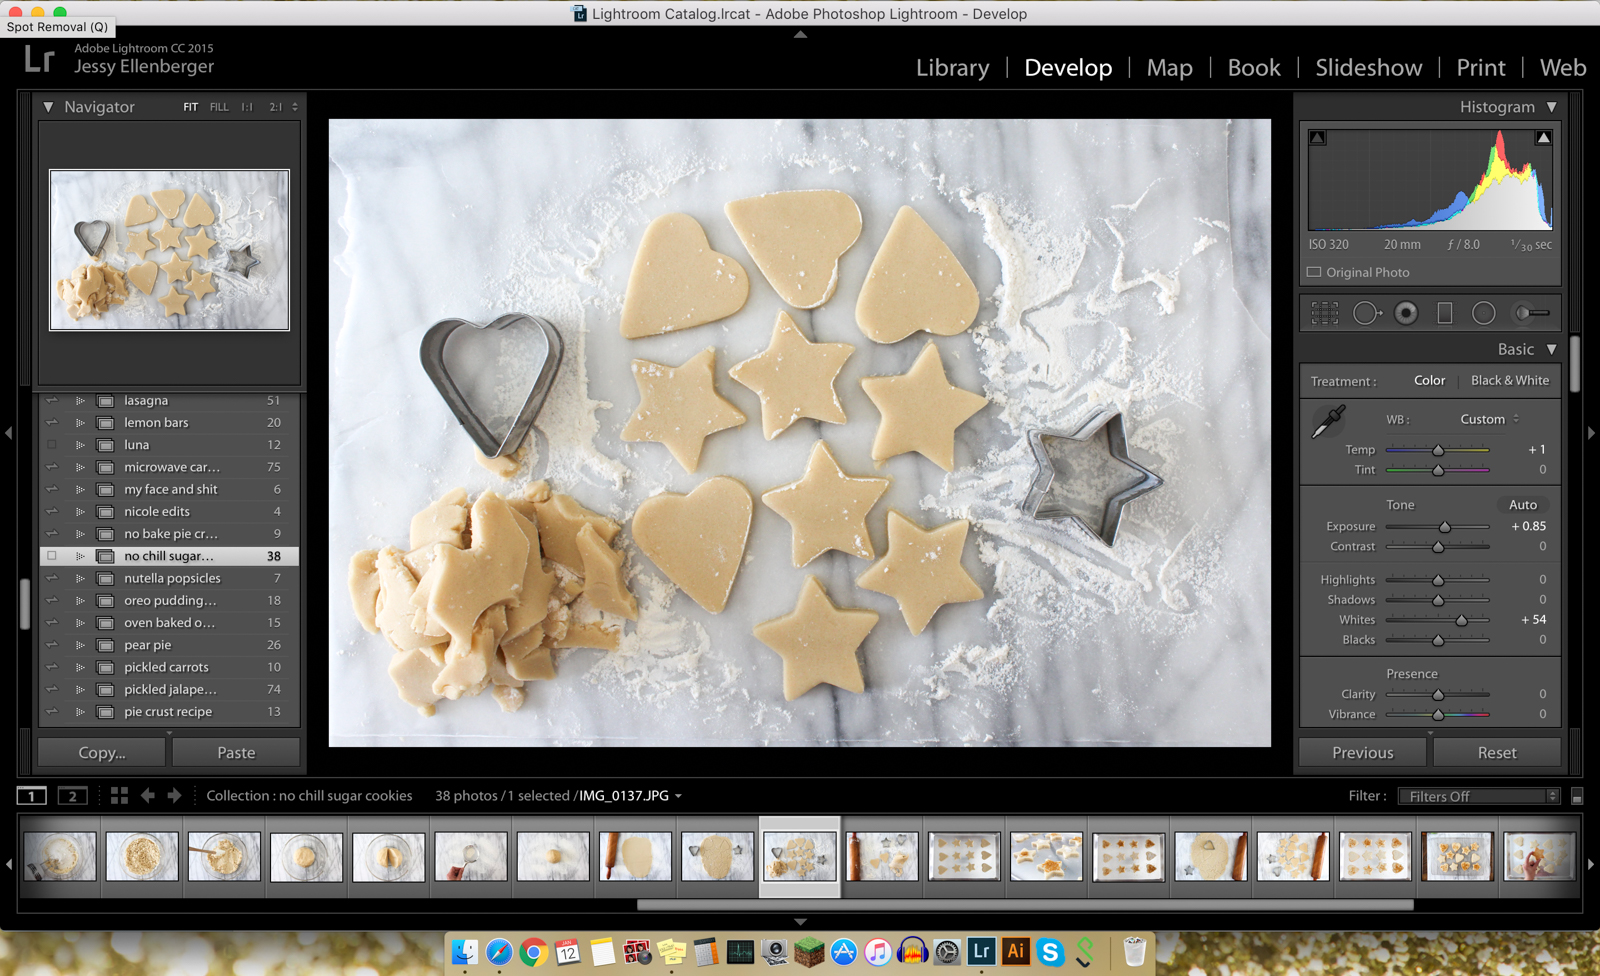Viewport: 1600px width, 976px height.
Task: Click the Reset button
Action: pos(1497,752)
